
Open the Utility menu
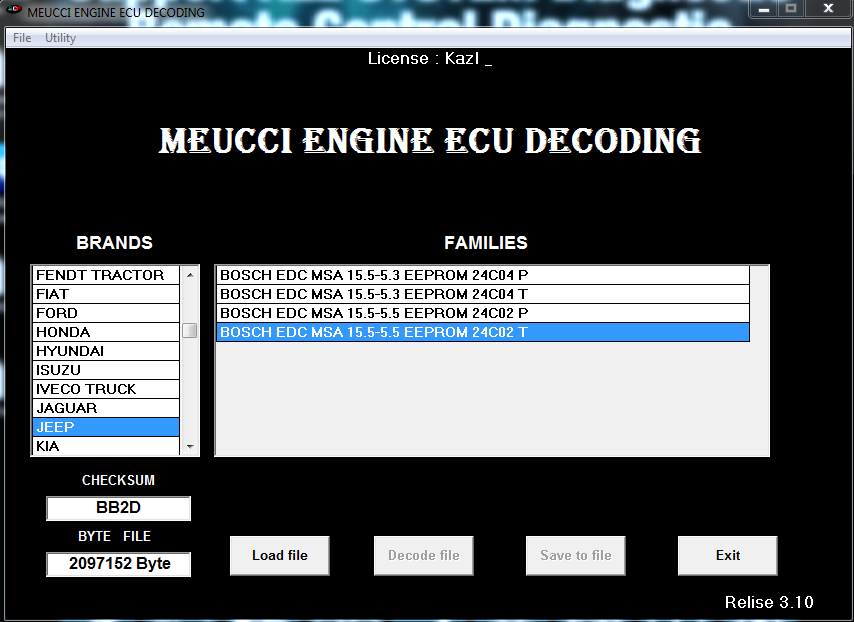tap(60, 38)
